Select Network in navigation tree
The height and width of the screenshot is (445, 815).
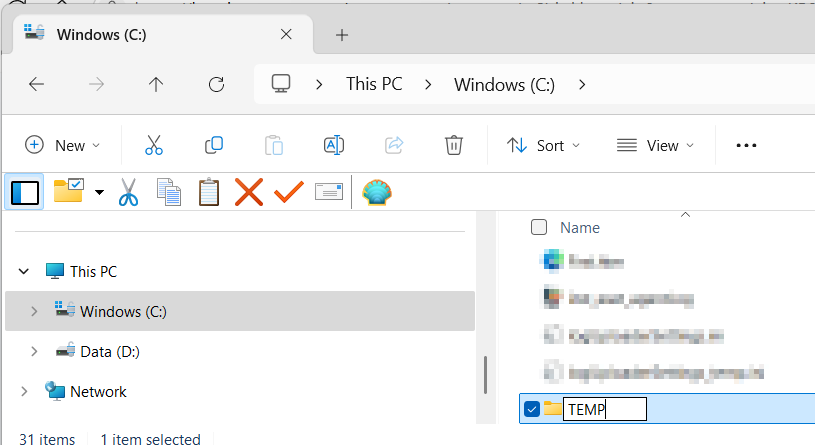pos(98,391)
